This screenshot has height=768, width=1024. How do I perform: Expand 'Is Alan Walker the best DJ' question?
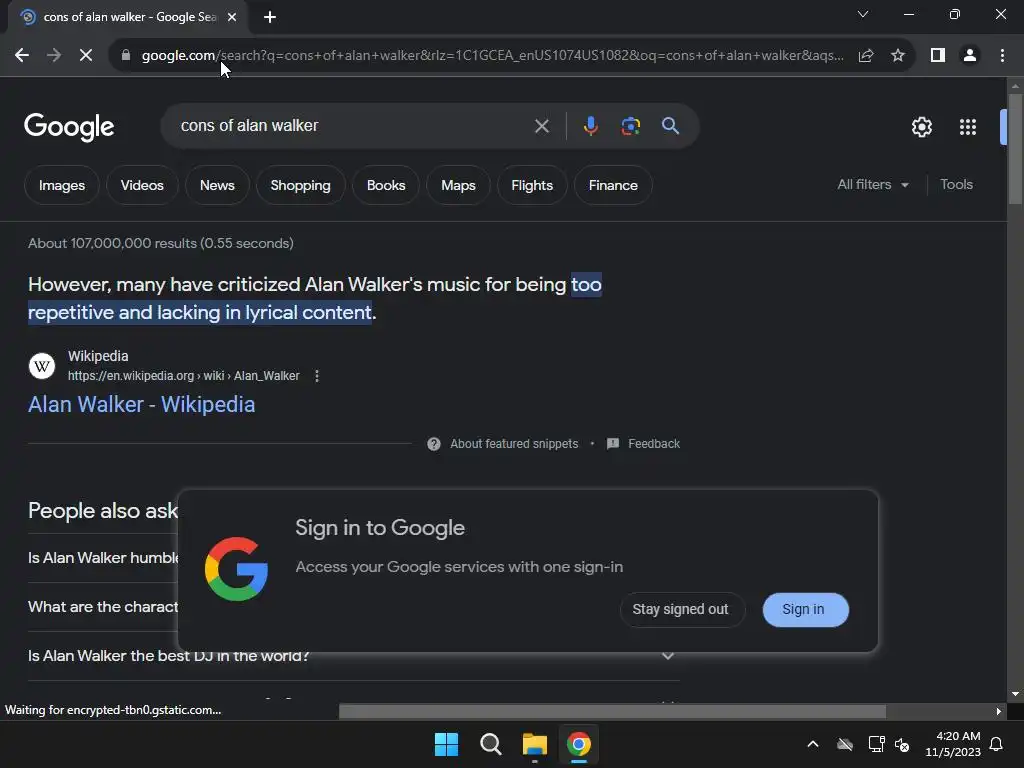point(353,656)
